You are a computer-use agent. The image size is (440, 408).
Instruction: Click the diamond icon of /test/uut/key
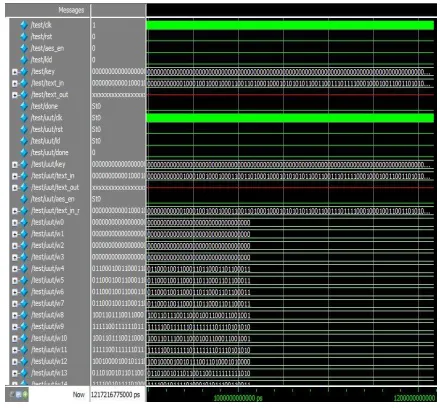(x=24, y=164)
